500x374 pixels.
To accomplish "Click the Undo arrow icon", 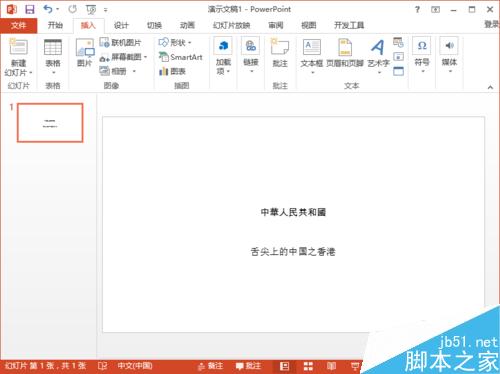I will tap(48, 9).
